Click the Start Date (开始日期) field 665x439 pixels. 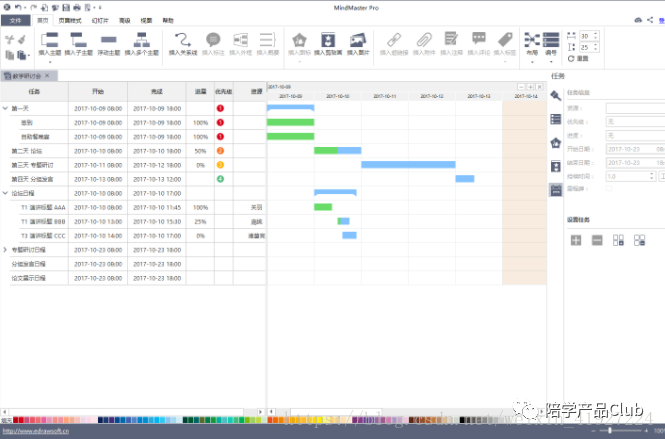635,149
